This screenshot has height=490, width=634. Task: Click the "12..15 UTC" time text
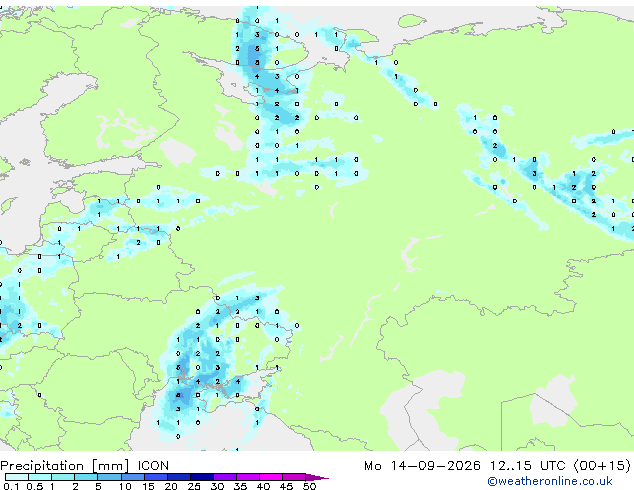tap(527, 466)
